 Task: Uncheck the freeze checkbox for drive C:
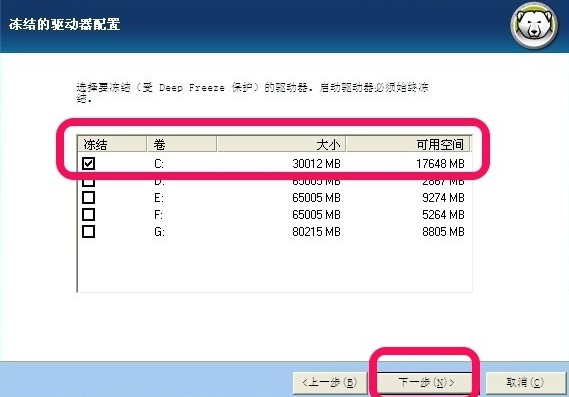click(89, 163)
